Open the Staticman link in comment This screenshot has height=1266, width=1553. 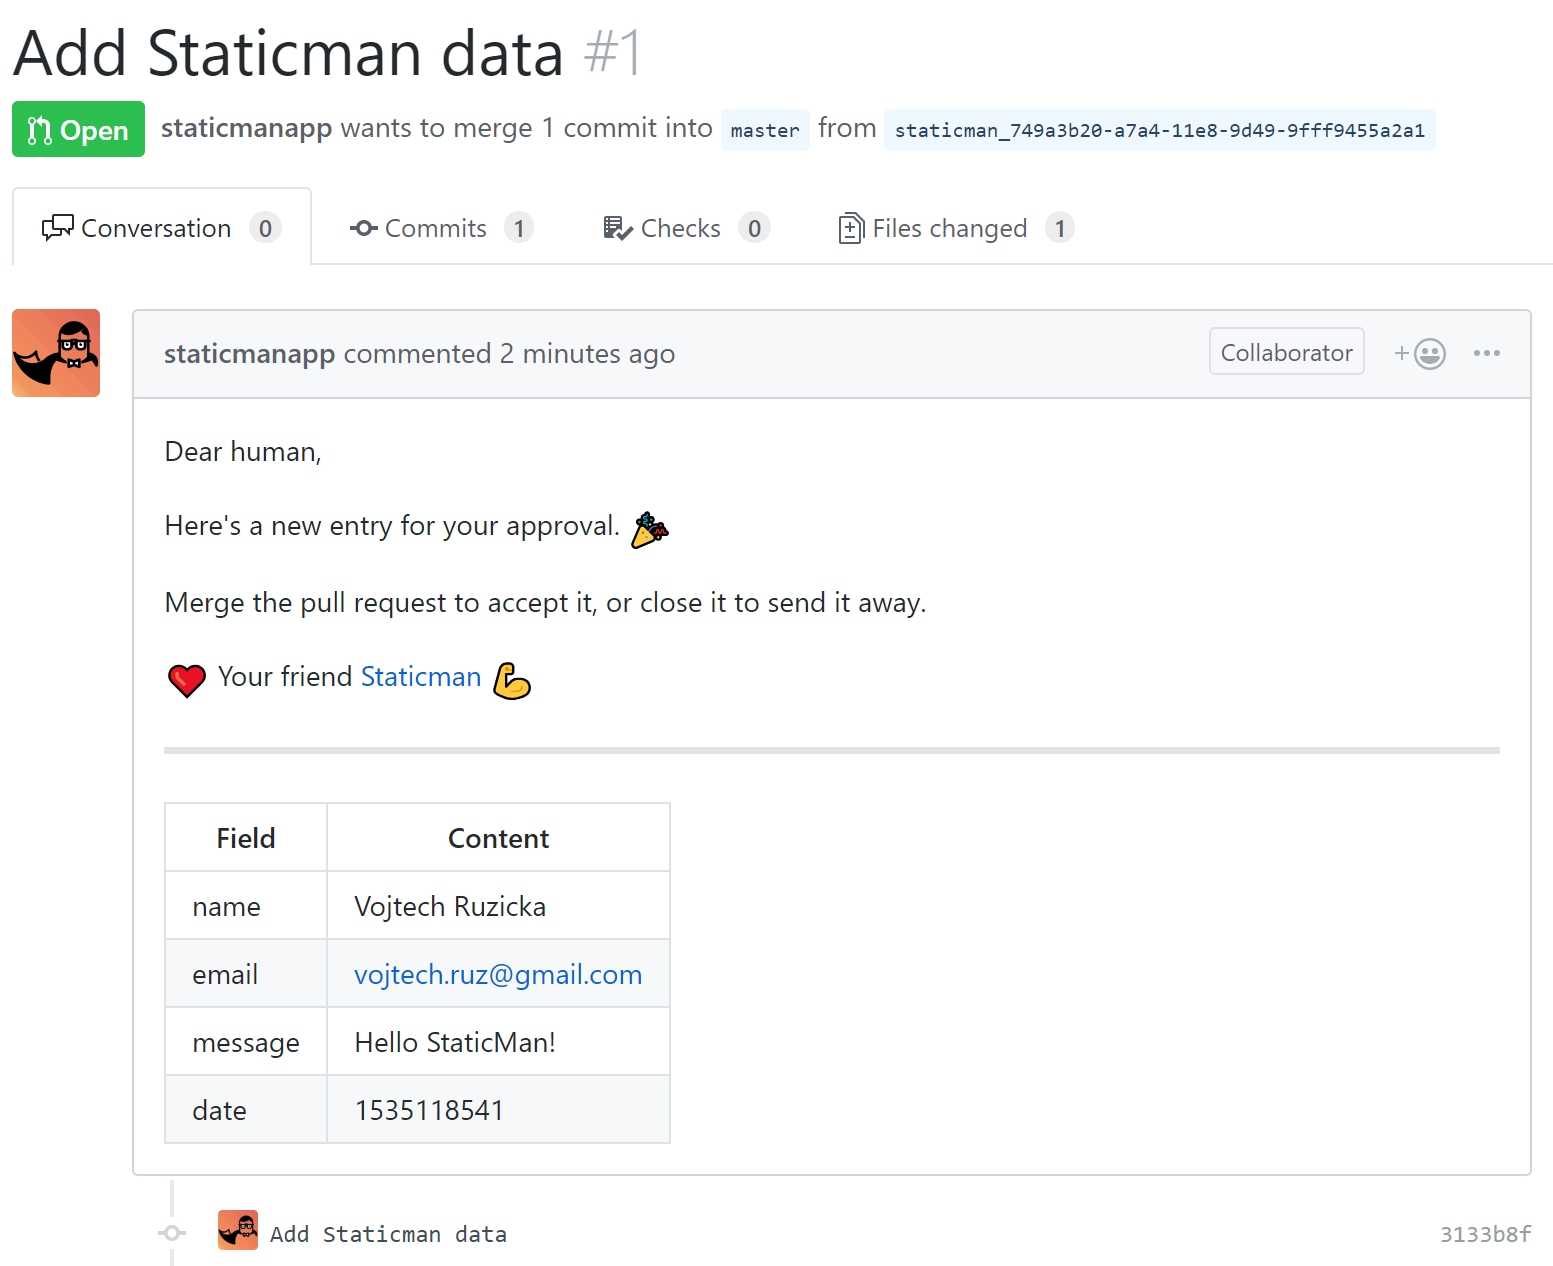[x=420, y=677]
